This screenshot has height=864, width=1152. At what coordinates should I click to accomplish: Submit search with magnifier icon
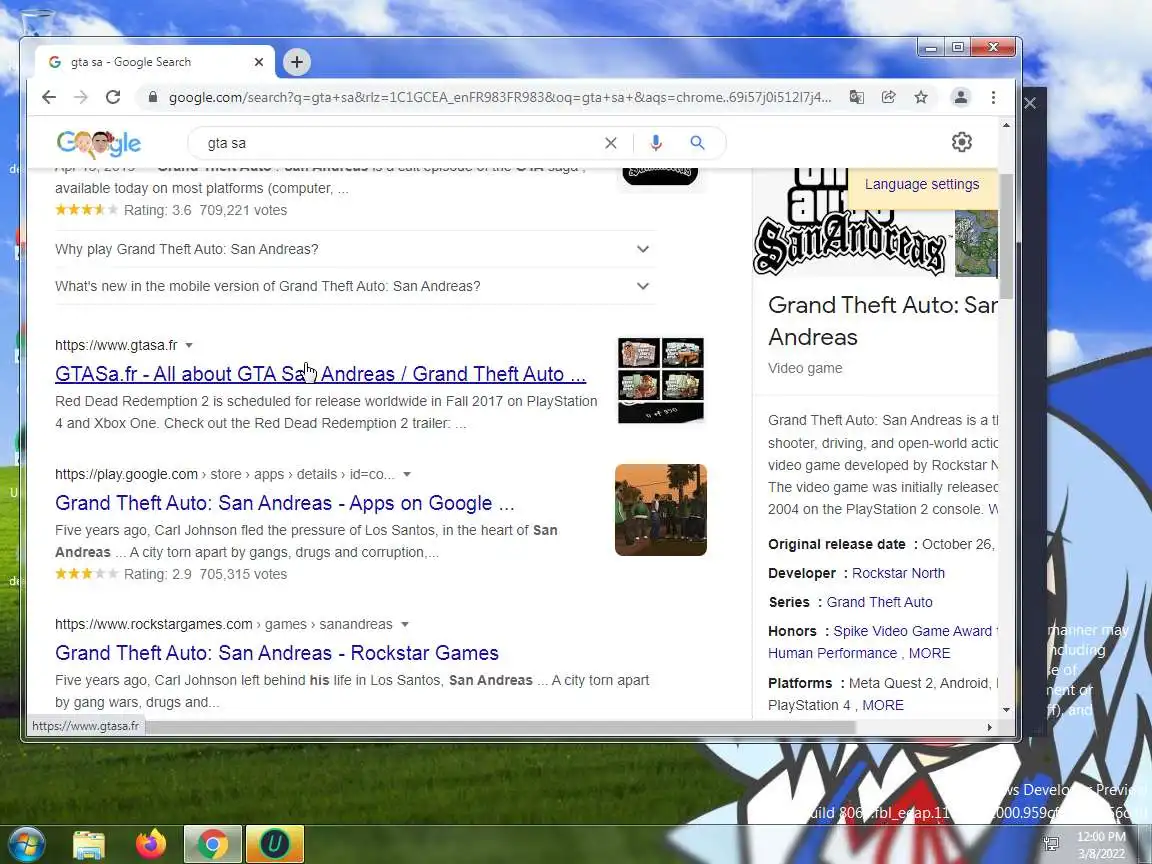pos(697,143)
